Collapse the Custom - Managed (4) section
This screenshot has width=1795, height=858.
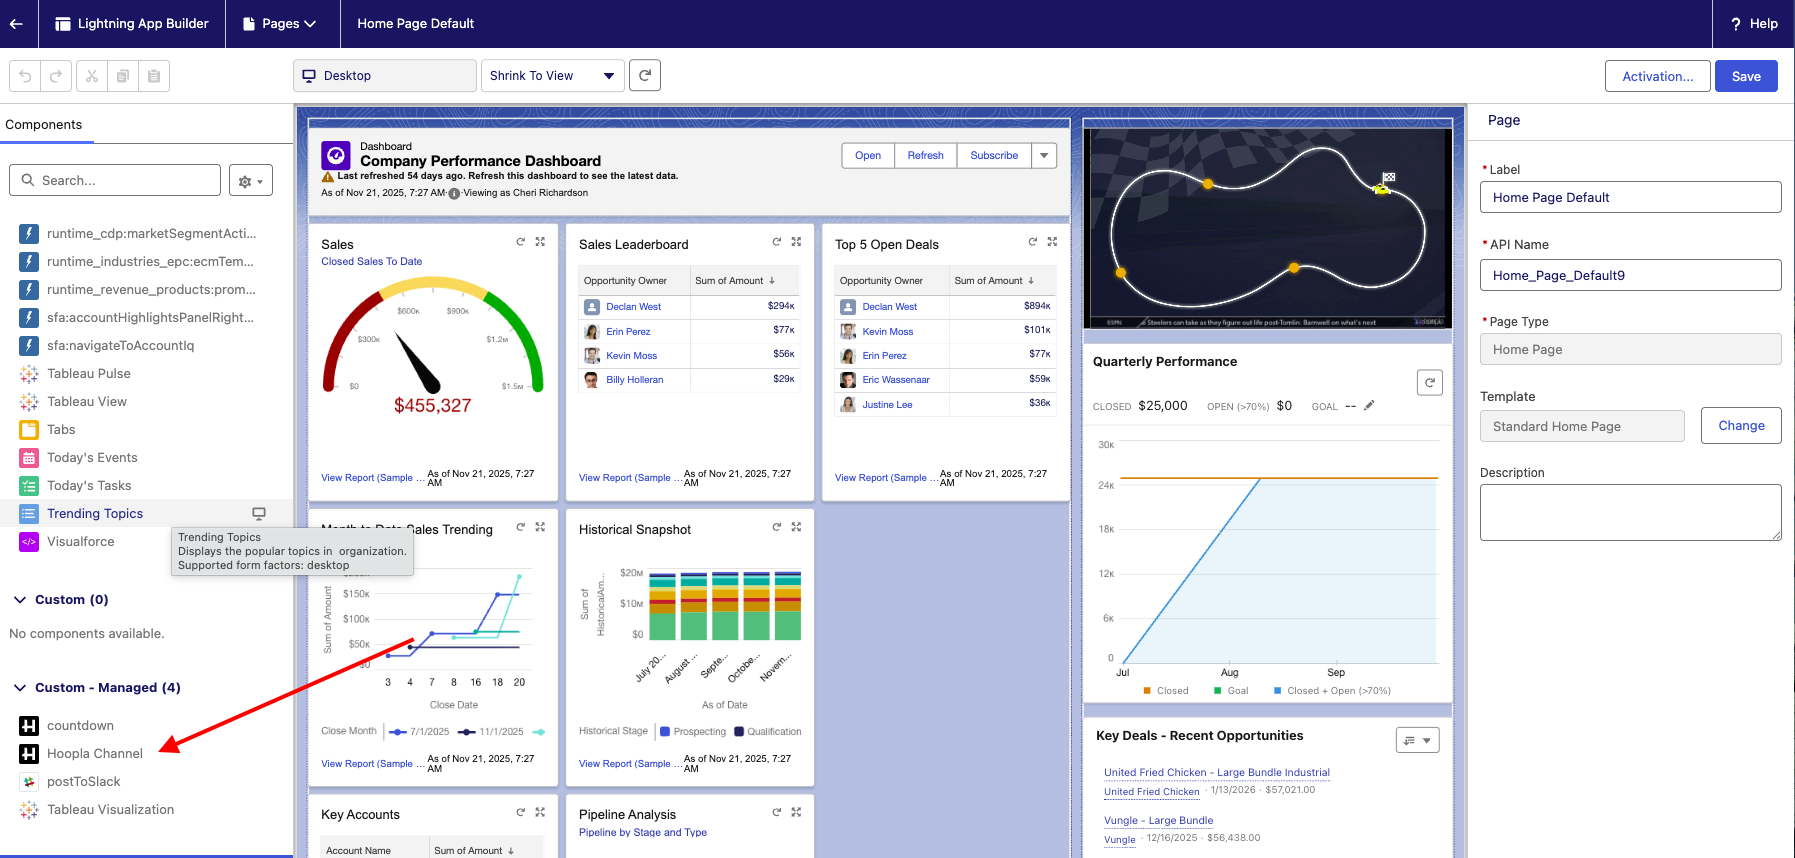point(20,688)
